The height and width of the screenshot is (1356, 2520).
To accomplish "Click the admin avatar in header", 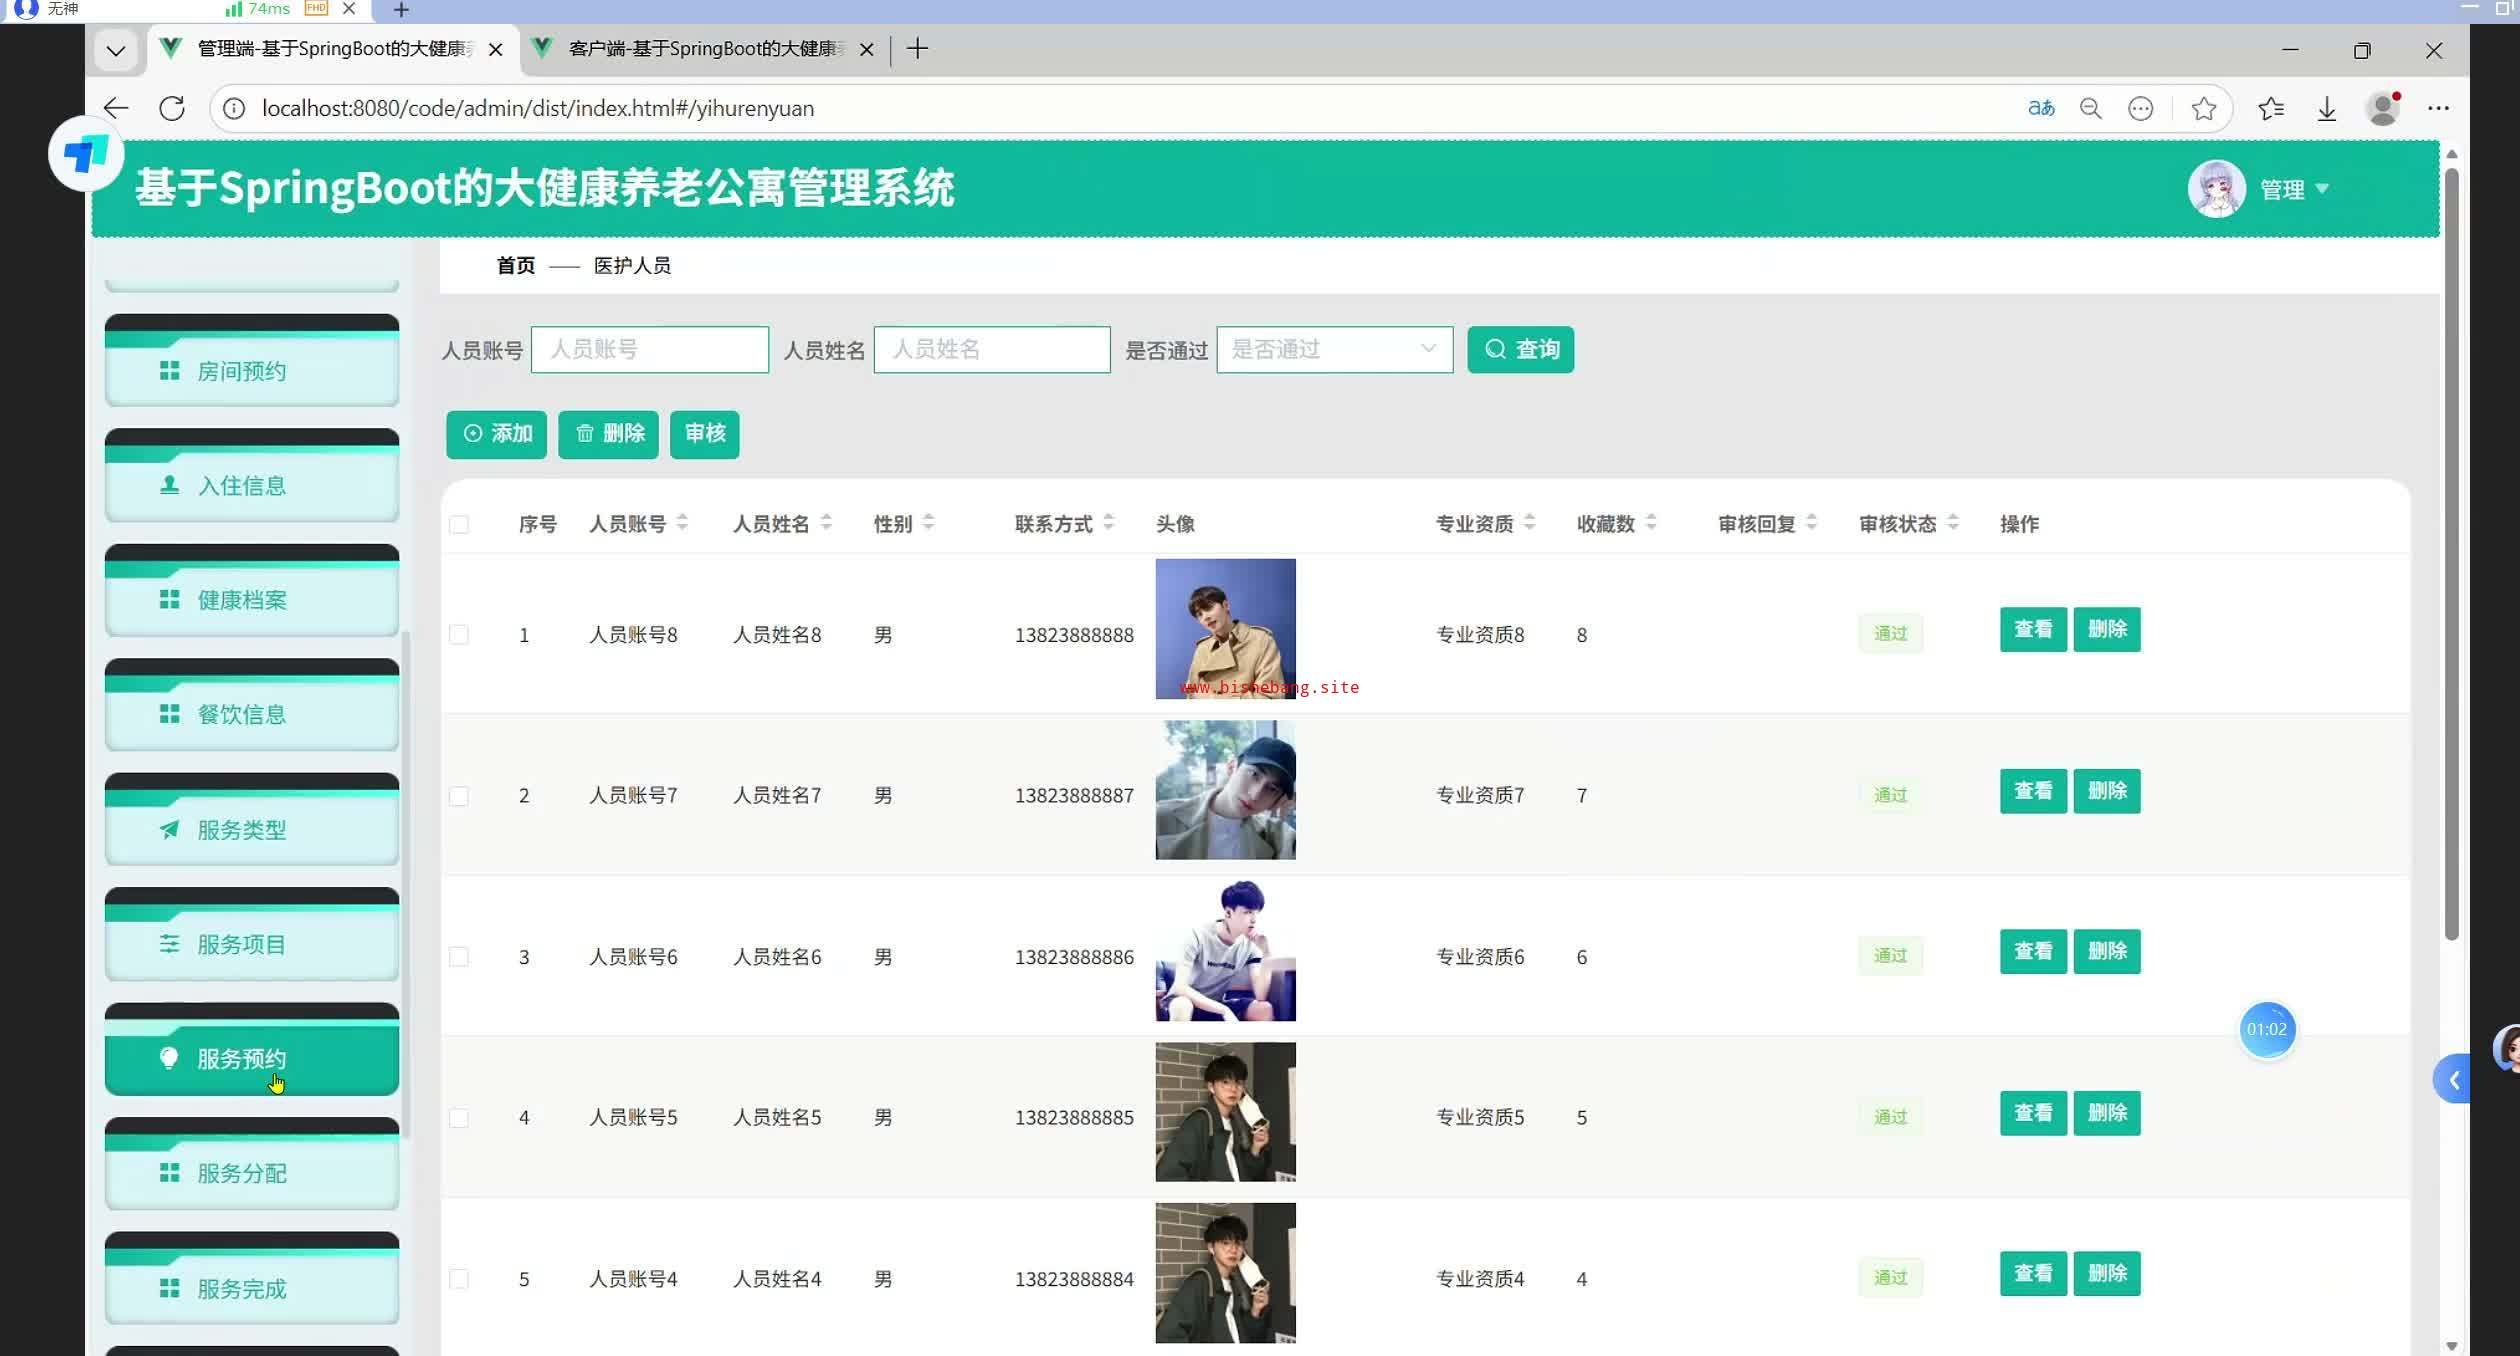I will [x=2216, y=189].
